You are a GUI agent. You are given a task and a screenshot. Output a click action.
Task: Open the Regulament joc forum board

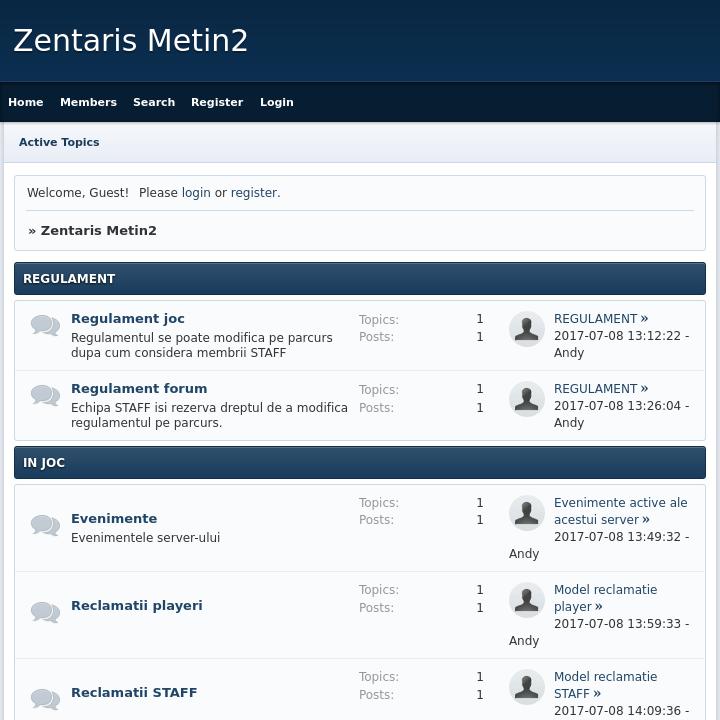click(x=128, y=319)
